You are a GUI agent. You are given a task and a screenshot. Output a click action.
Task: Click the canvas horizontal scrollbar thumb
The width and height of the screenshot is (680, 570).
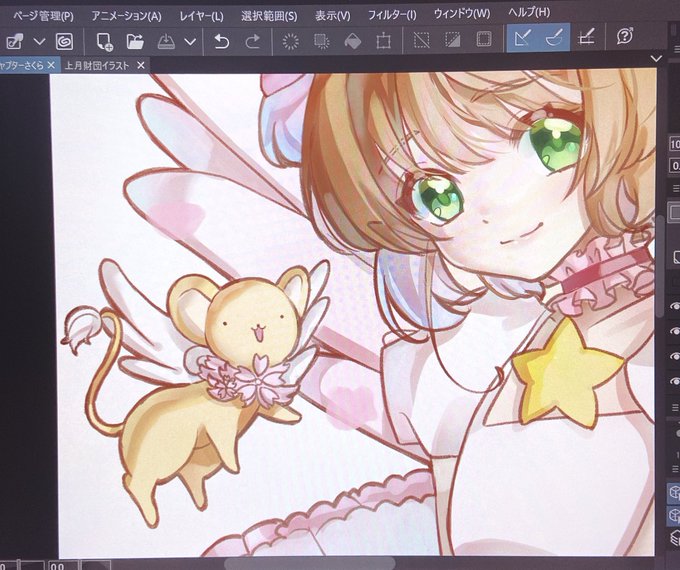(x=310, y=563)
